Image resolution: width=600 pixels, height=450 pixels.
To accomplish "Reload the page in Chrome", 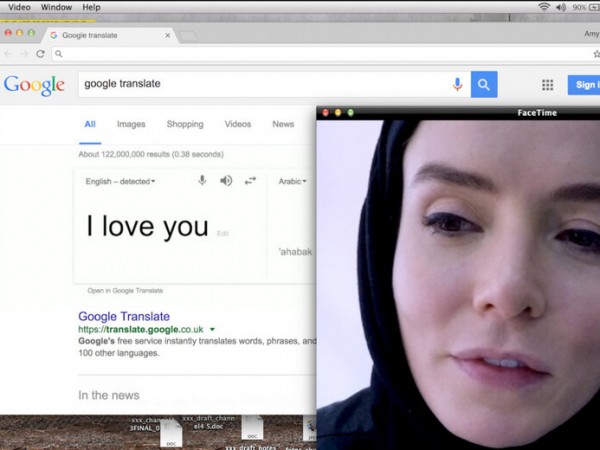I will coord(40,54).
